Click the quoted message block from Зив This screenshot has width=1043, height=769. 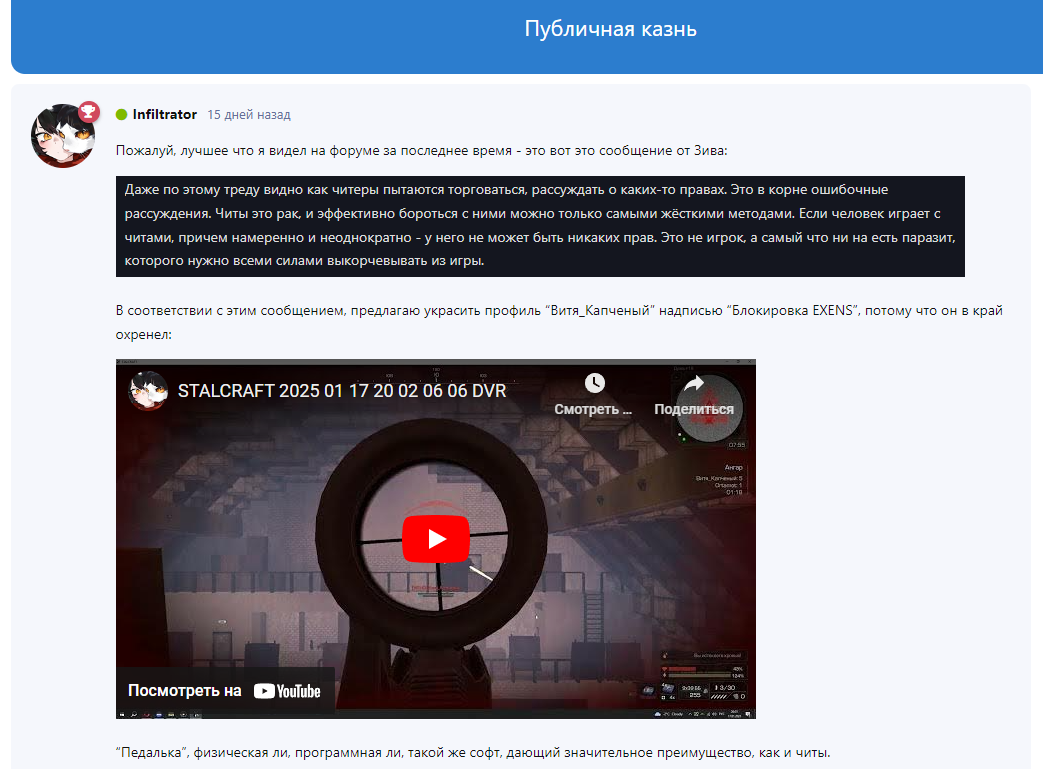(x=540, y=226)
